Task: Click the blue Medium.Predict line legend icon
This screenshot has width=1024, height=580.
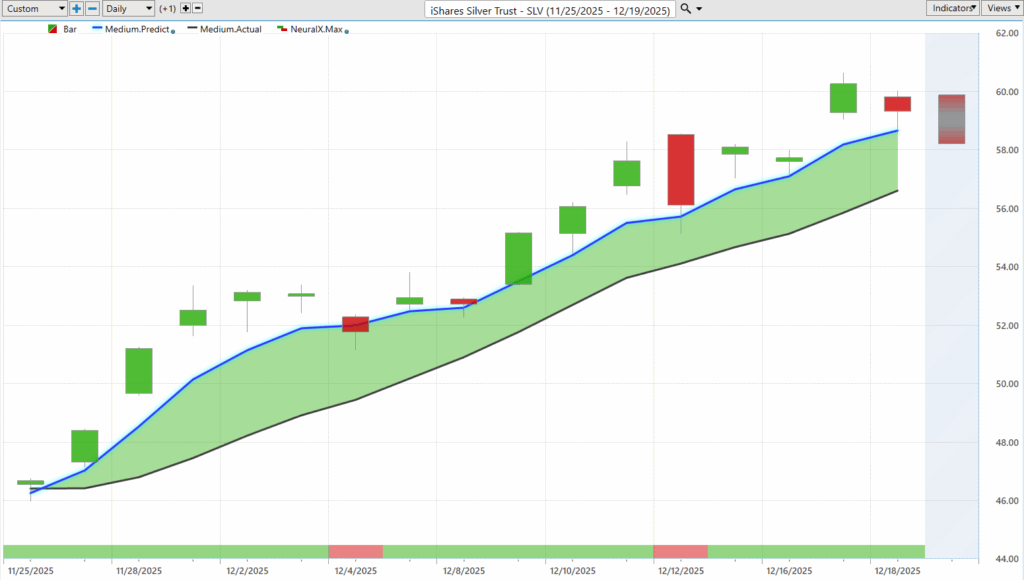Action: [95, 29]
